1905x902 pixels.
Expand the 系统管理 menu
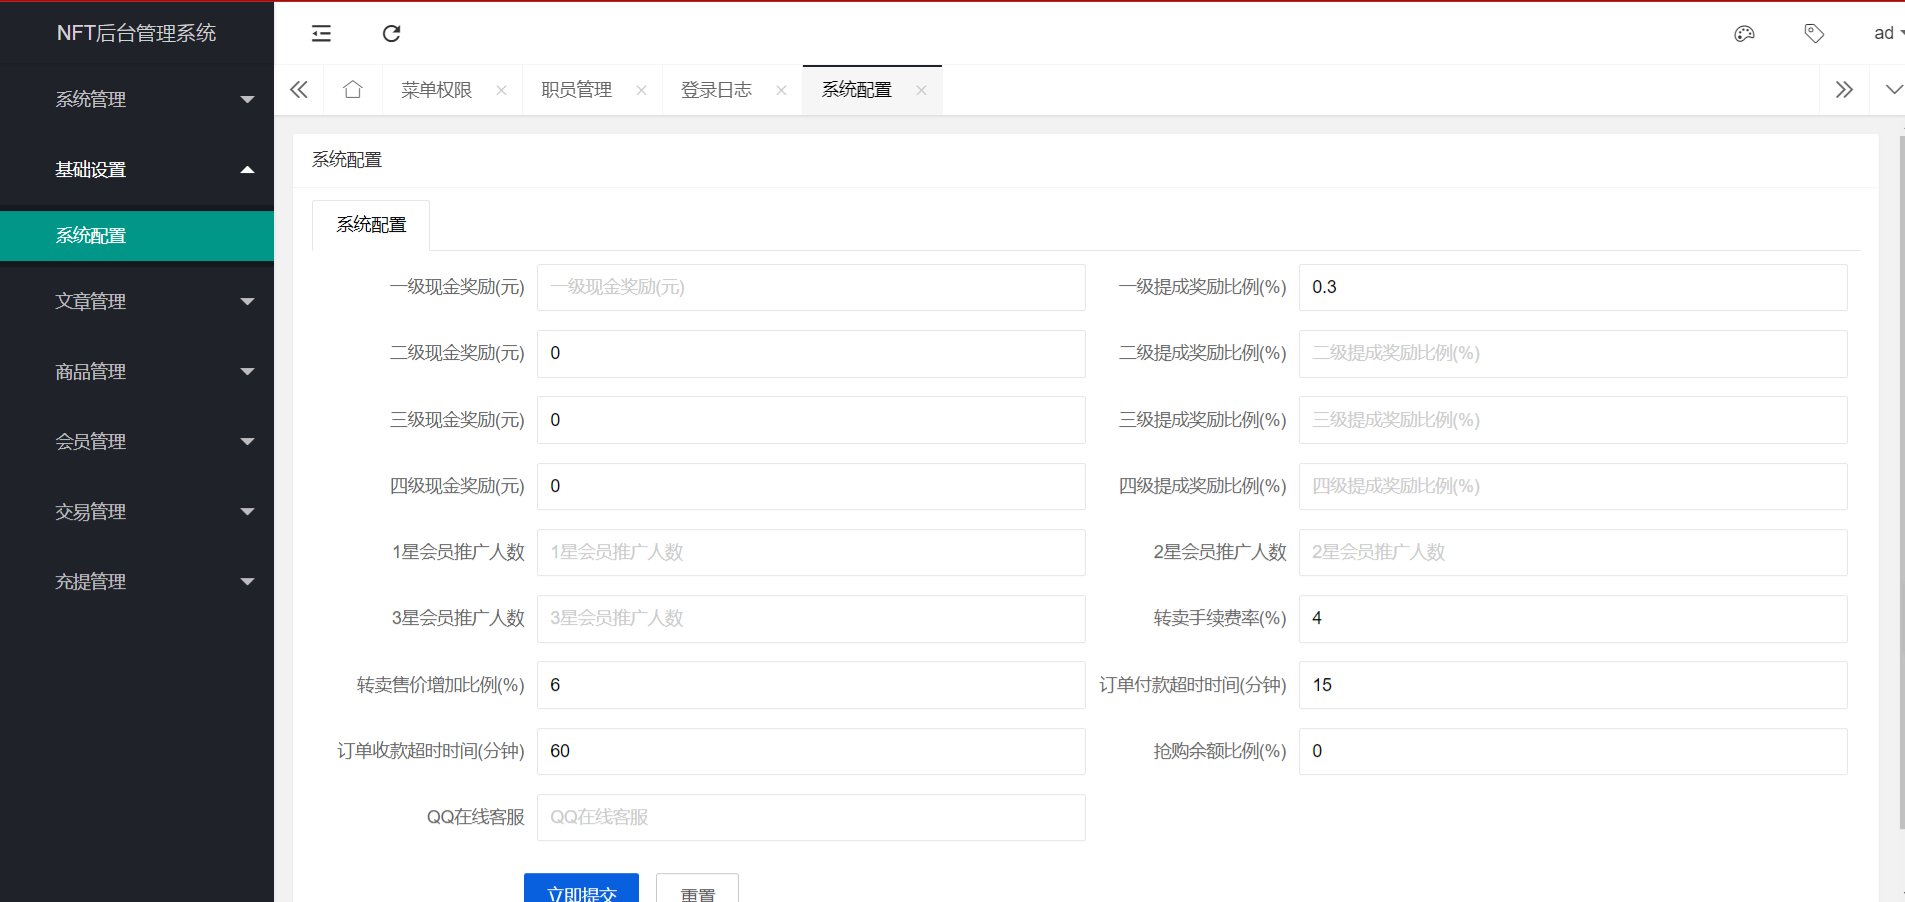point(137,99)
